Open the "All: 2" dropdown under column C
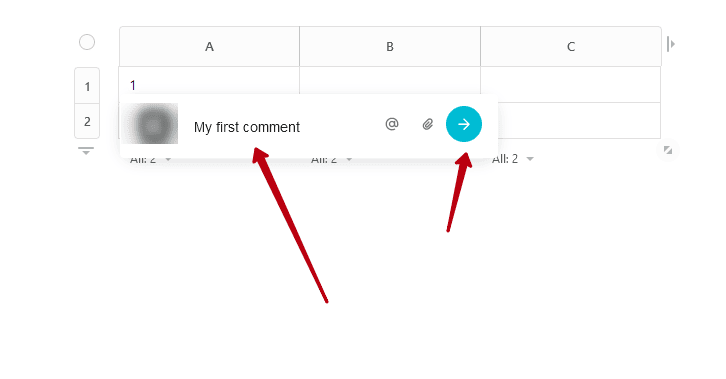 click(513, 159)
